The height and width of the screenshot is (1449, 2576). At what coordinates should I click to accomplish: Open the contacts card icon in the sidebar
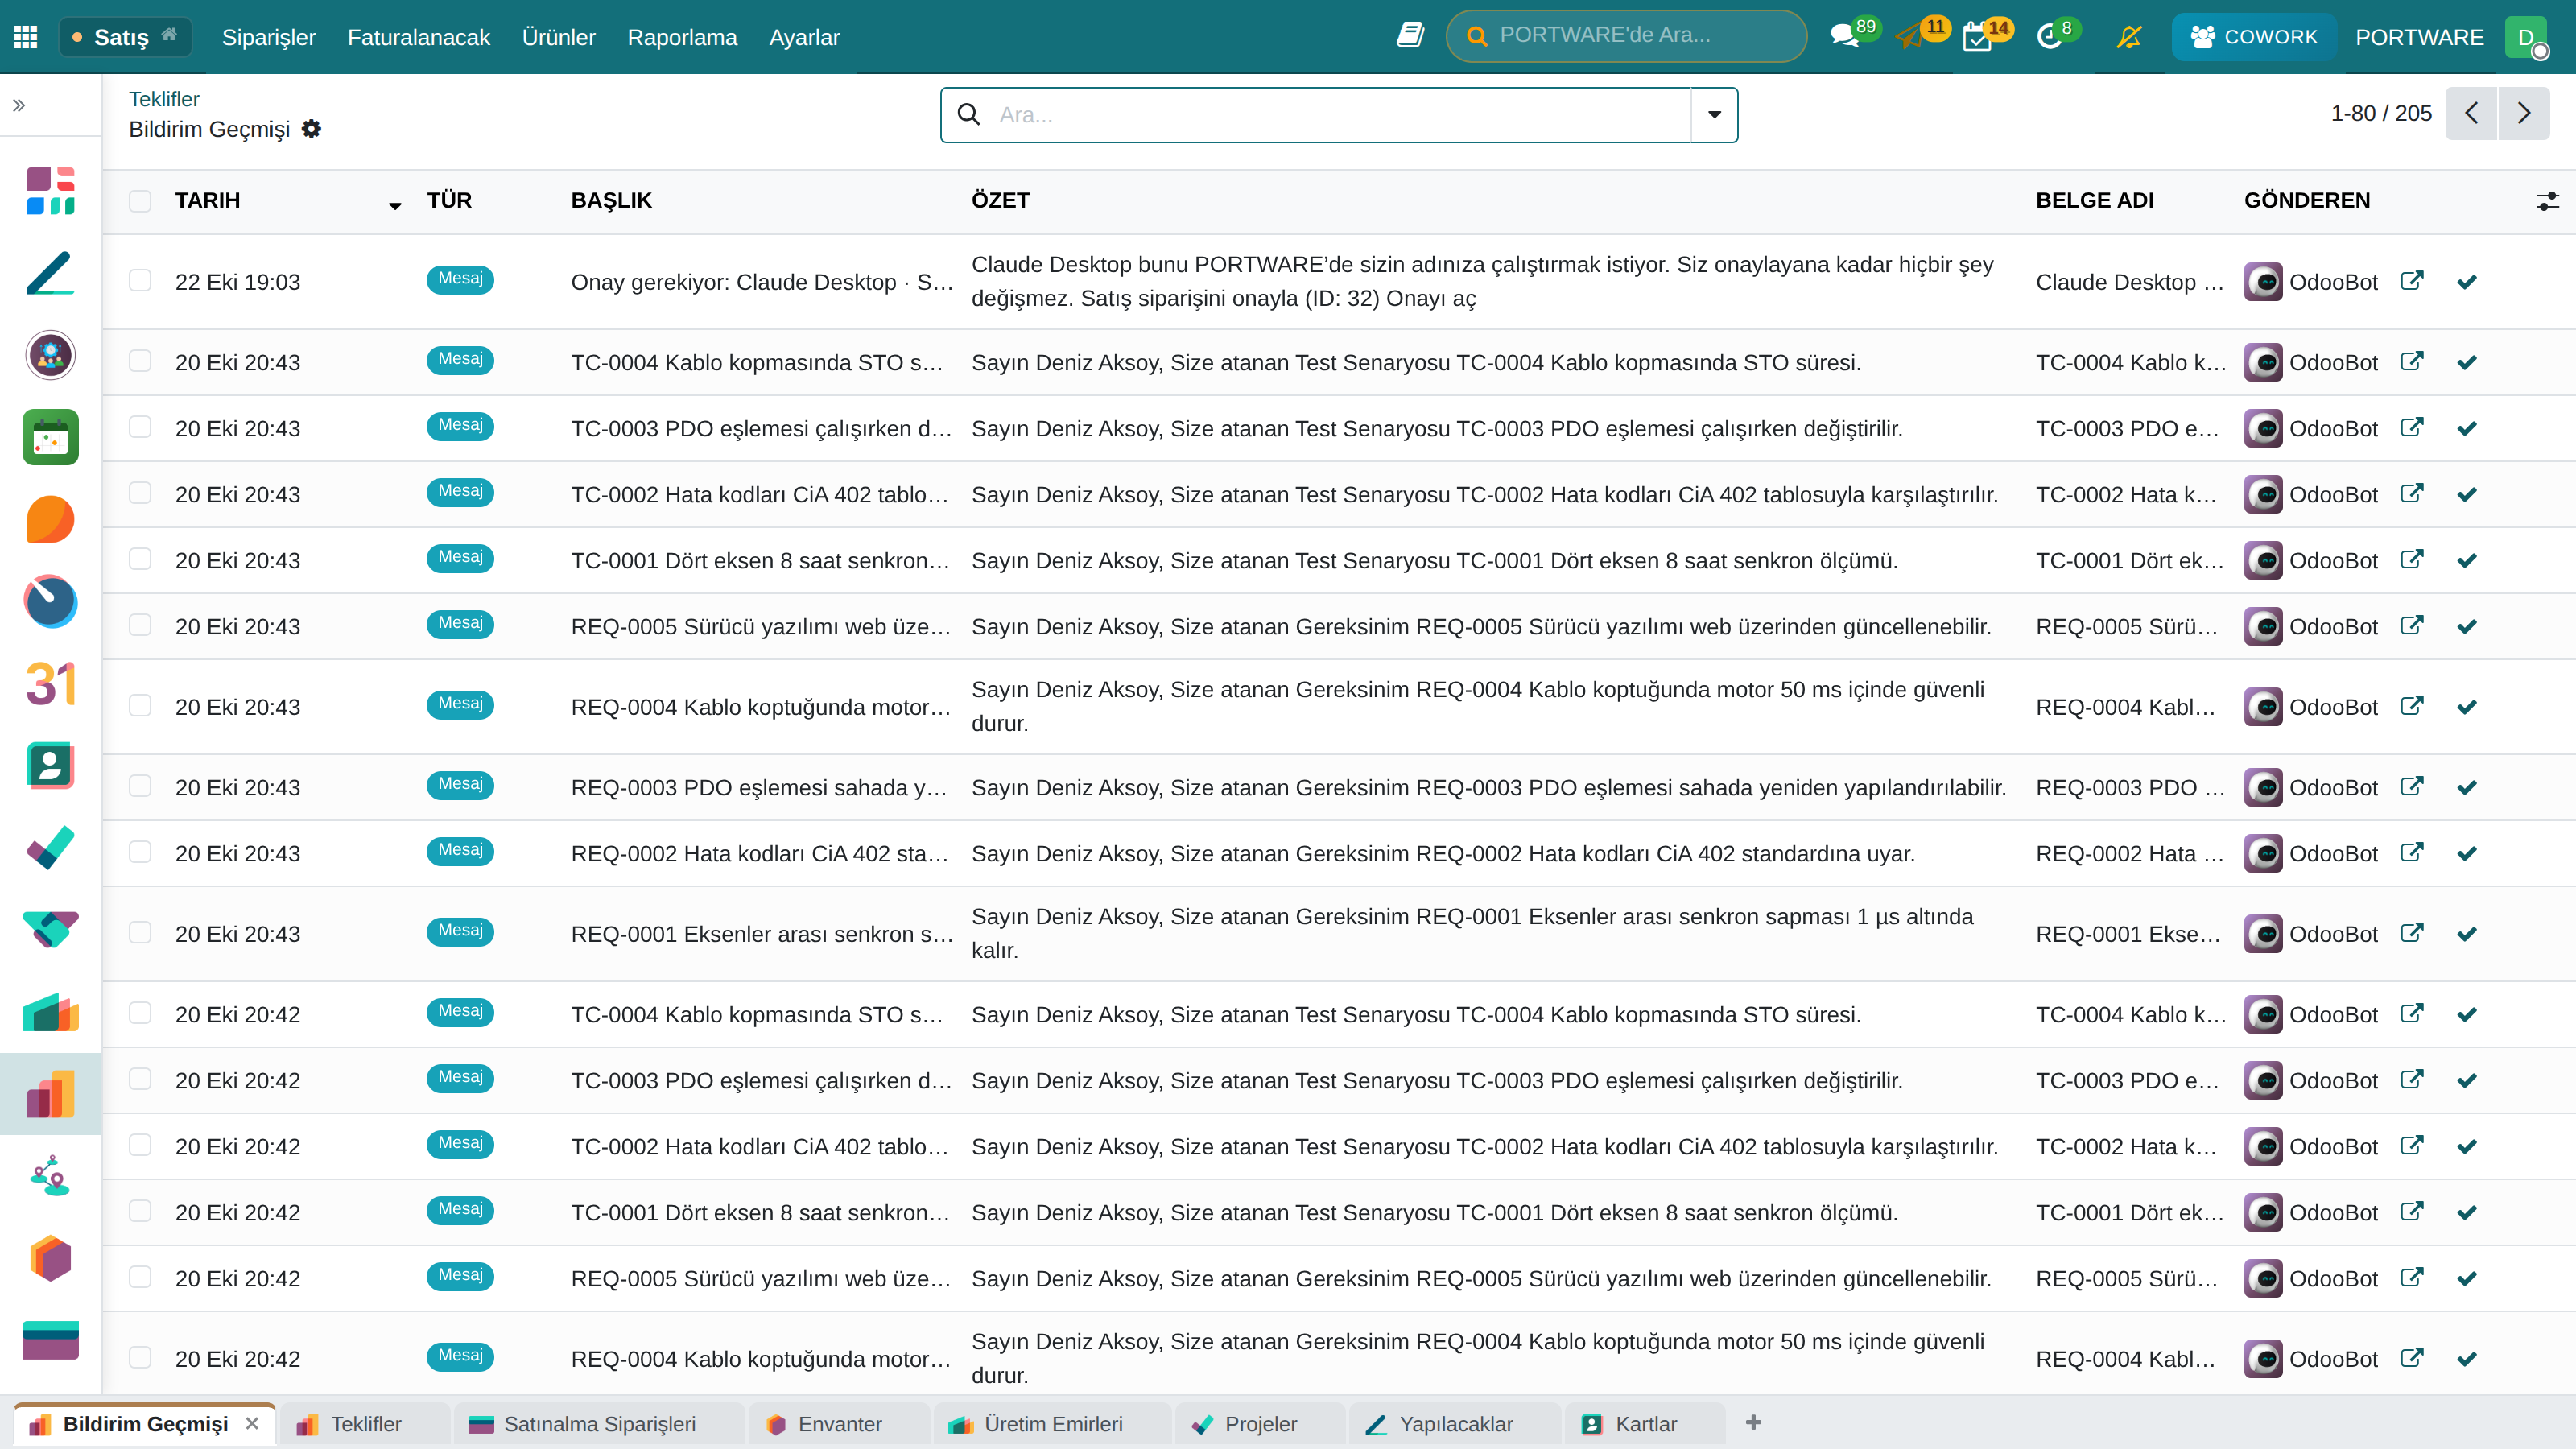click(50, 766)
